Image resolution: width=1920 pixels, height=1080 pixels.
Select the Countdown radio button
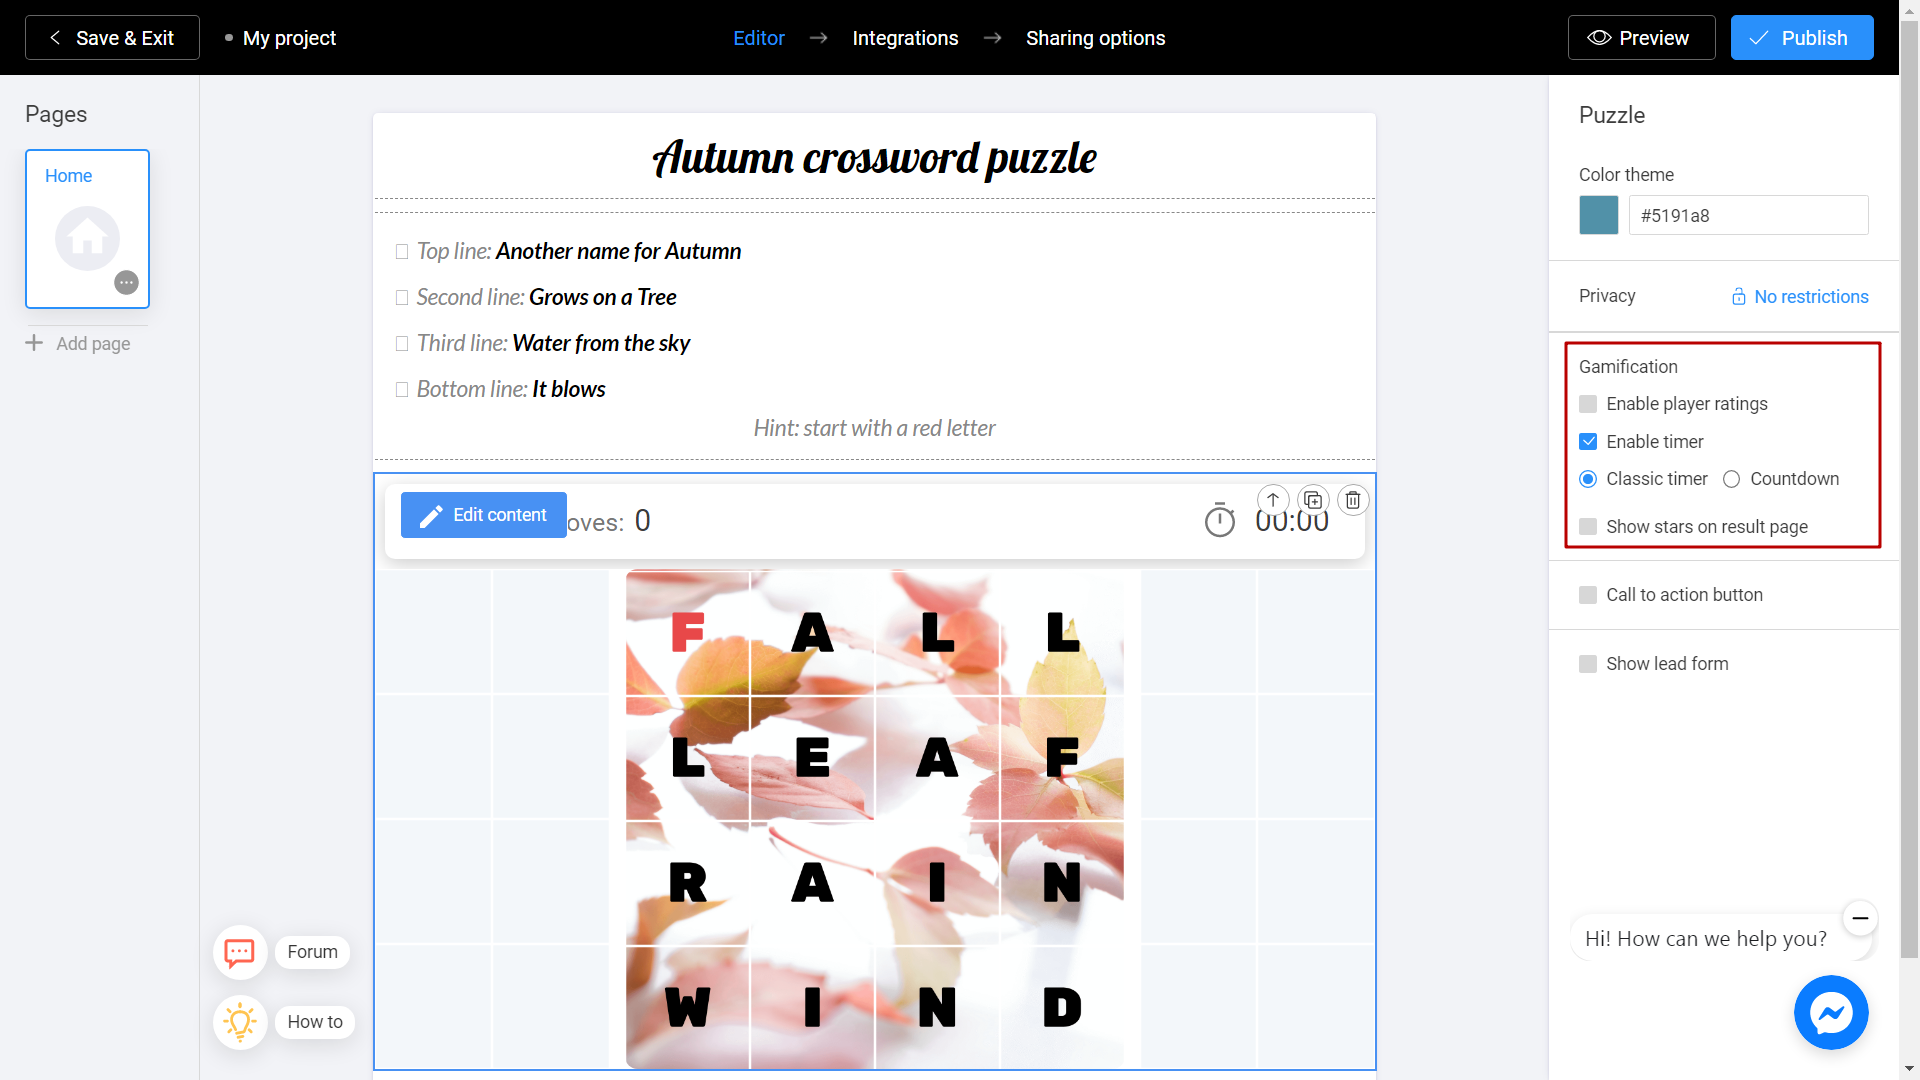tap(1731, 479)
